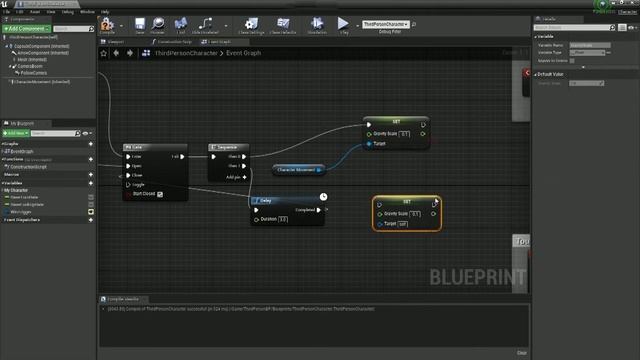The image size is (640, 360).
Task: Click the Simulation toolbar icon
Action: coord(317,23)
